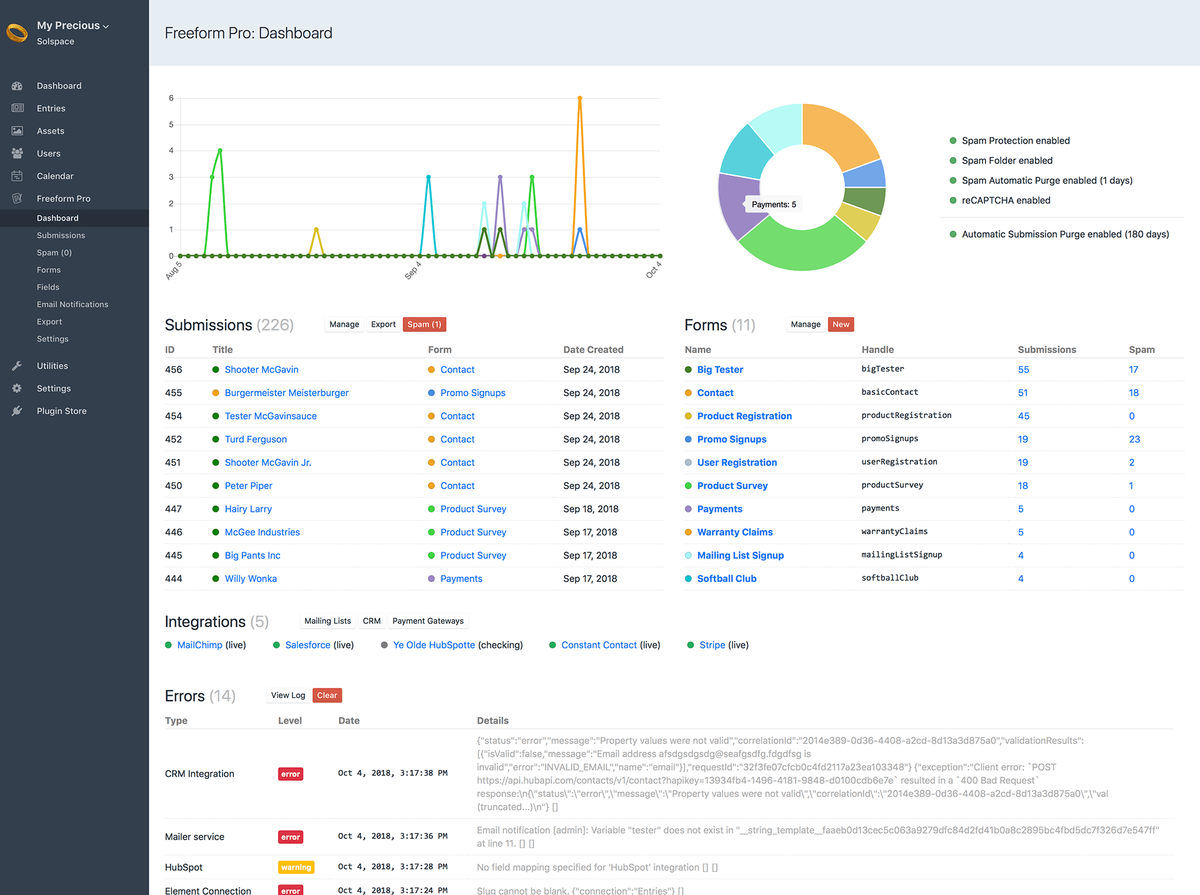Click 'Automatic Submission Purge enabled (180 days)' text
The height and width of the screenshot is (895, 1200).
[1065, 234]
